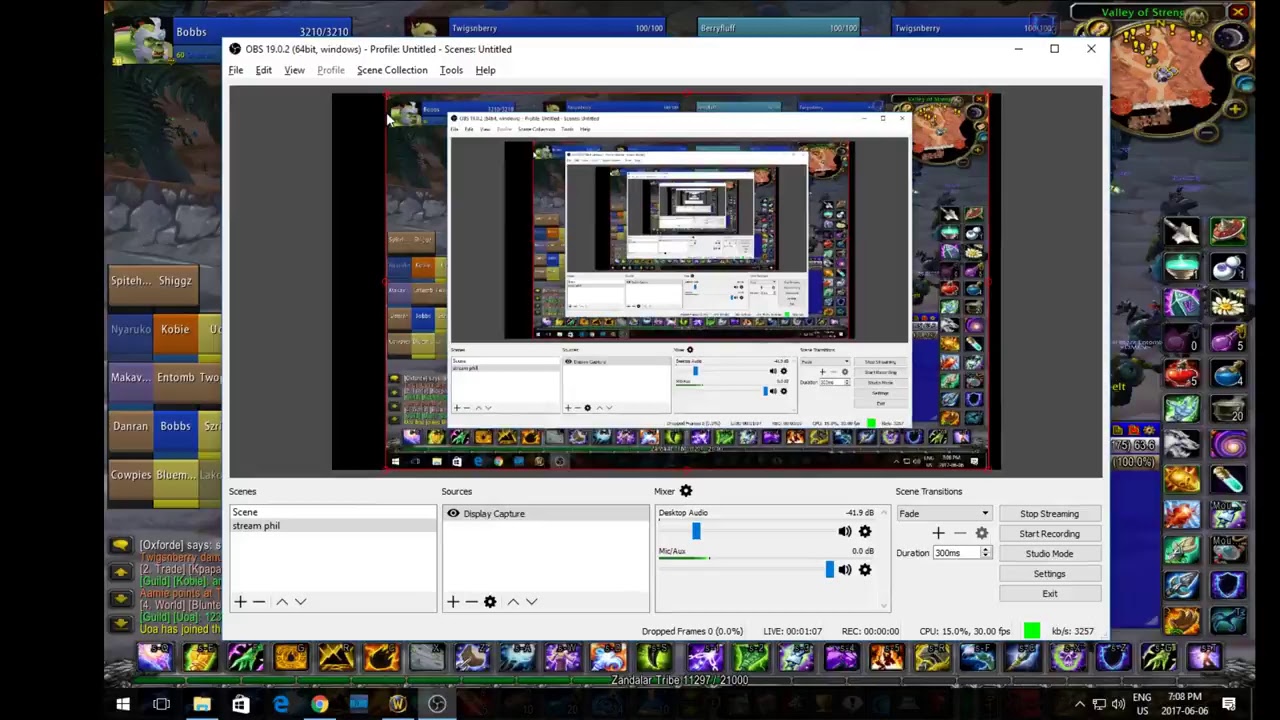1280x720 pixels.
Task: Add a new source with plus icon
Action: coord(453,602)
